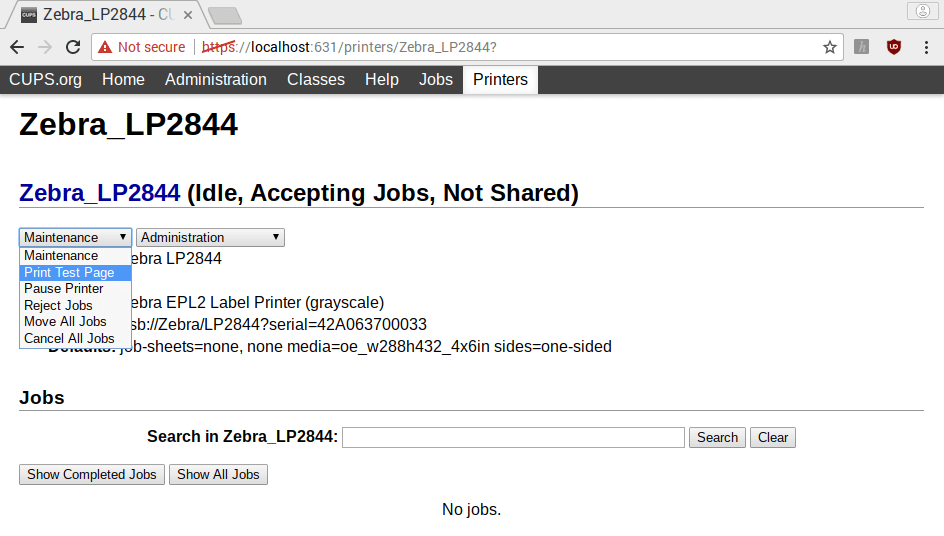Click the Zebra_LP2844 page heading
This screenshot has height=536, width=944.
click(x=128, y=125)
